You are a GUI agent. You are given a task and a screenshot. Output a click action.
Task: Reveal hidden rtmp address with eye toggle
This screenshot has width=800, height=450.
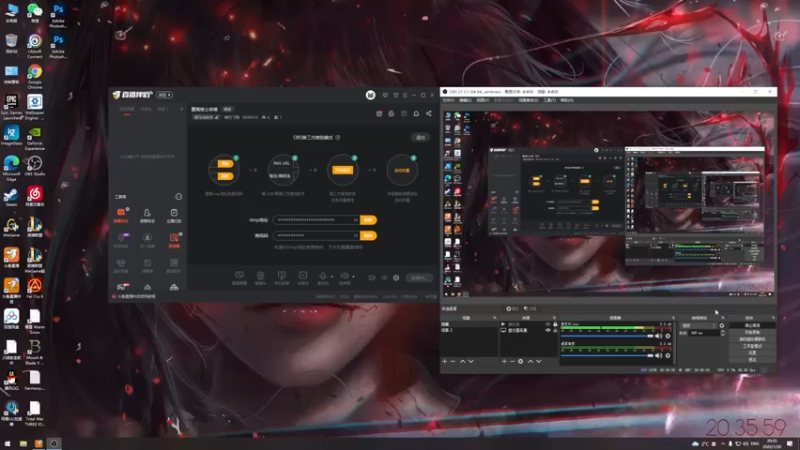pos(356,220)
